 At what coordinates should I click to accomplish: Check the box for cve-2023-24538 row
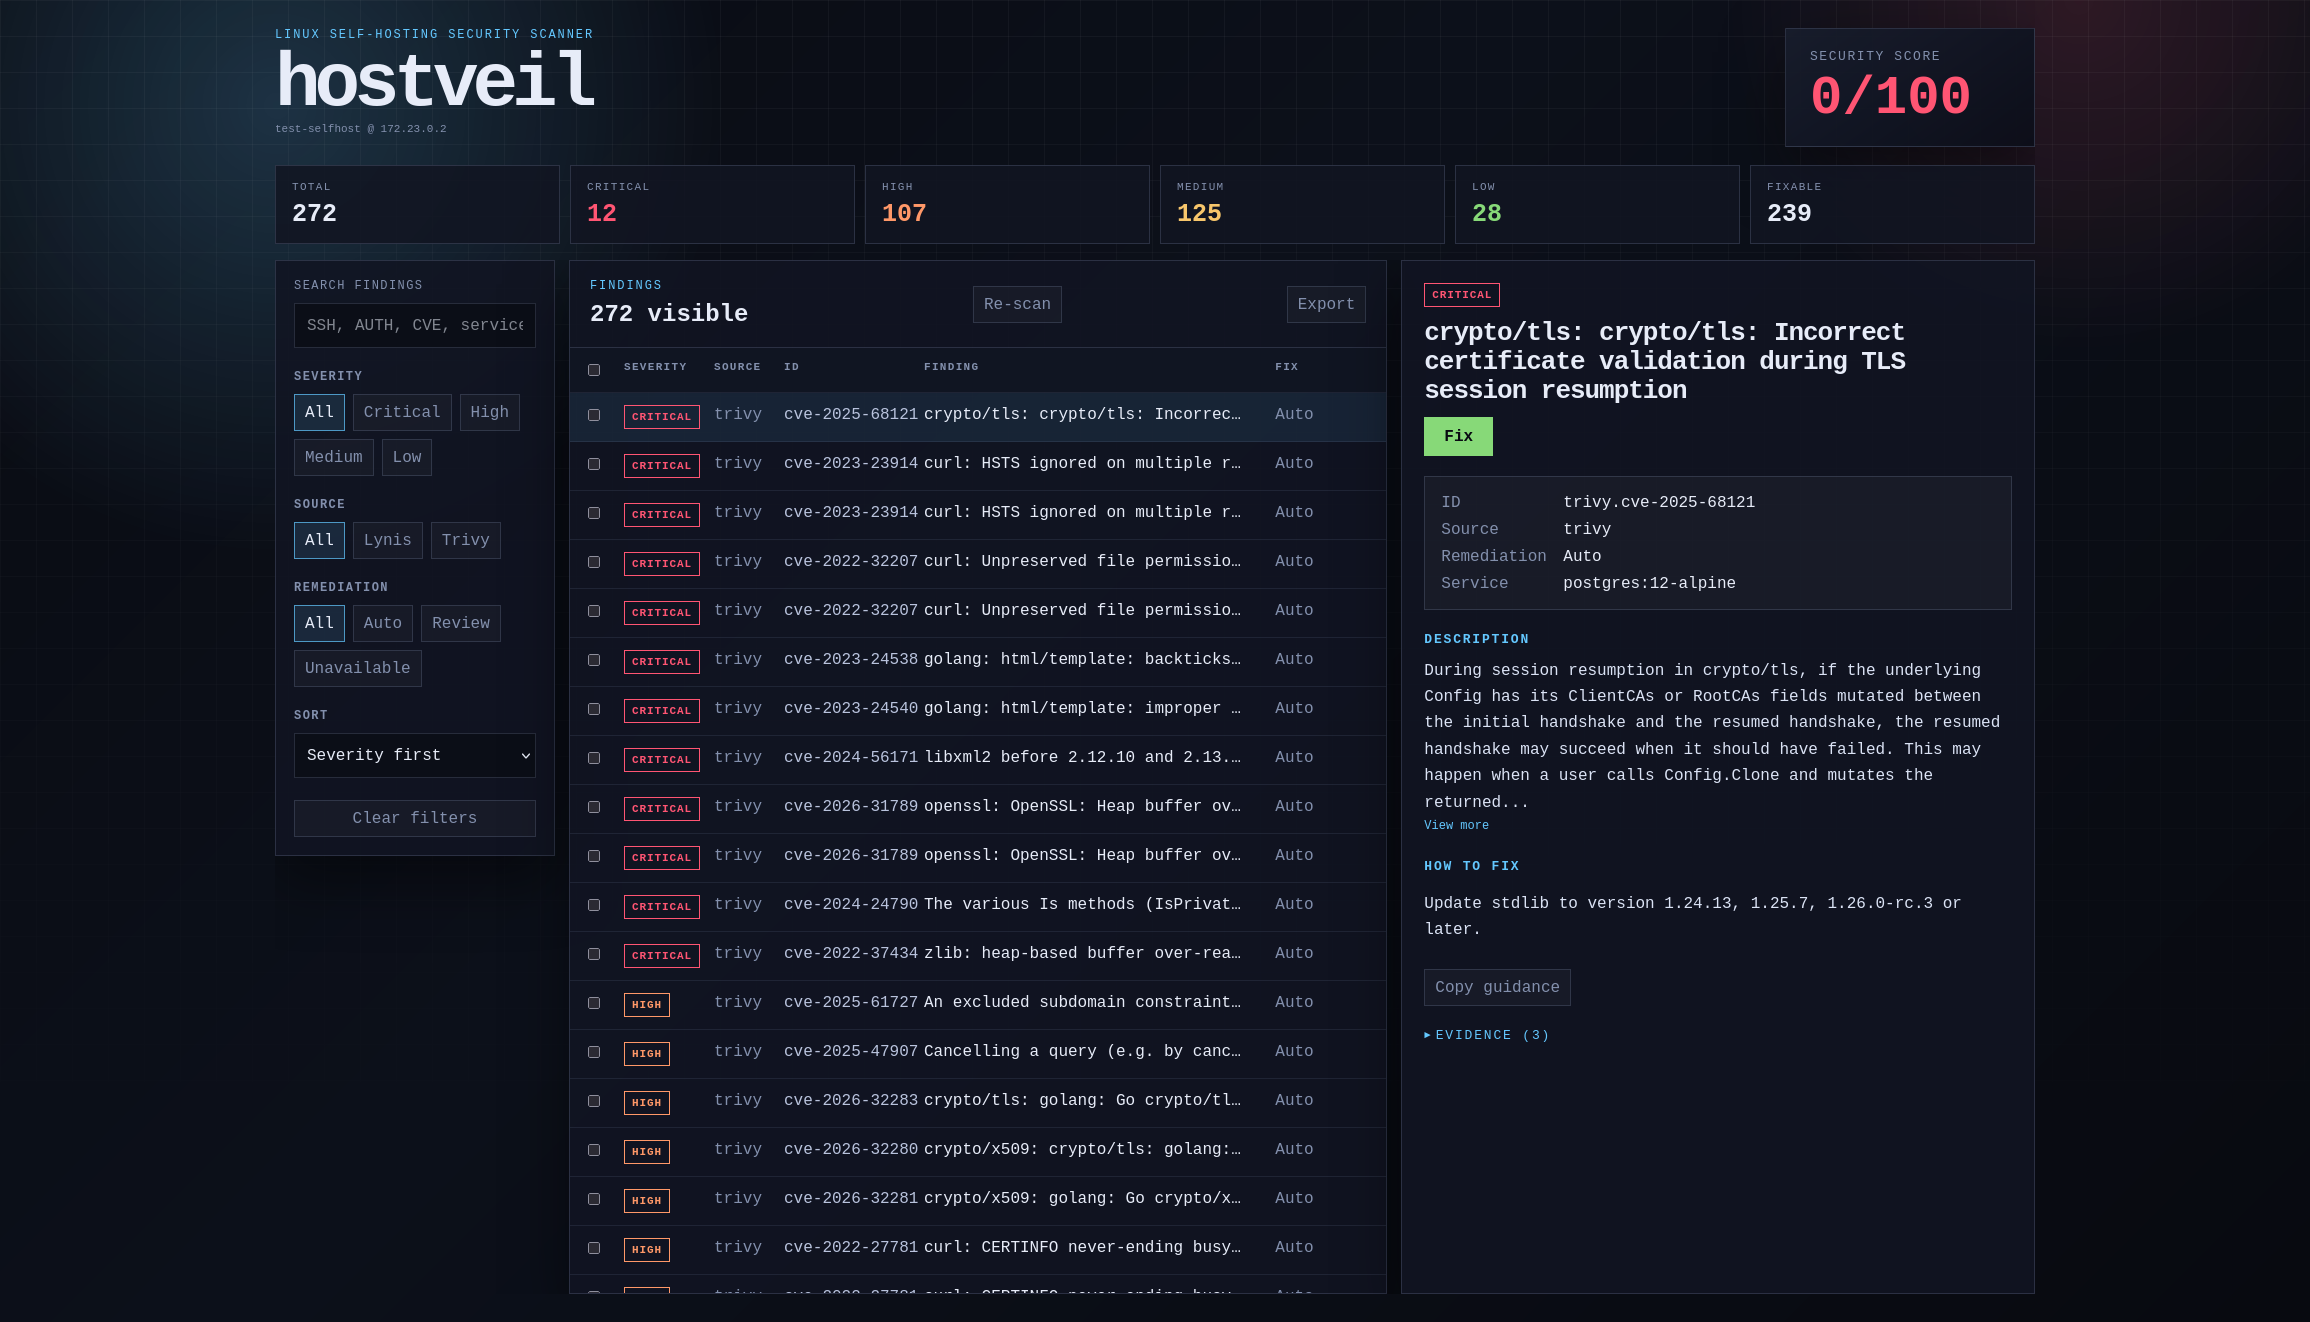[594, 660]
